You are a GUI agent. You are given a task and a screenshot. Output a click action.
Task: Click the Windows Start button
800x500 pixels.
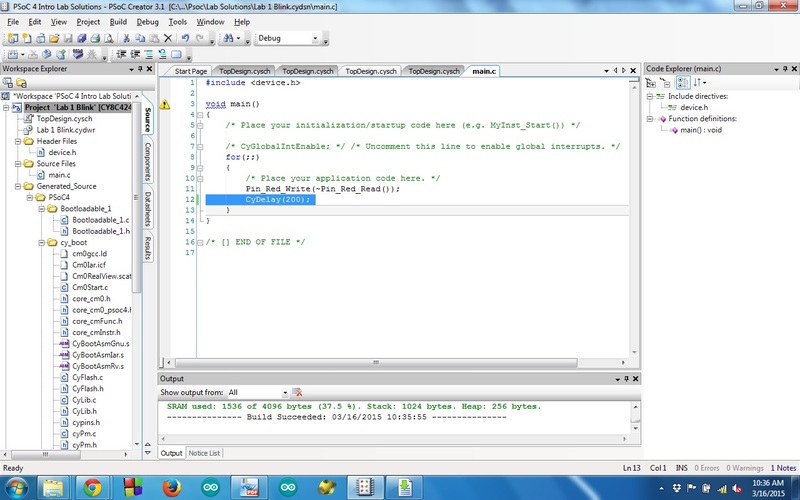pyautogui.click(x=15, y=488)
